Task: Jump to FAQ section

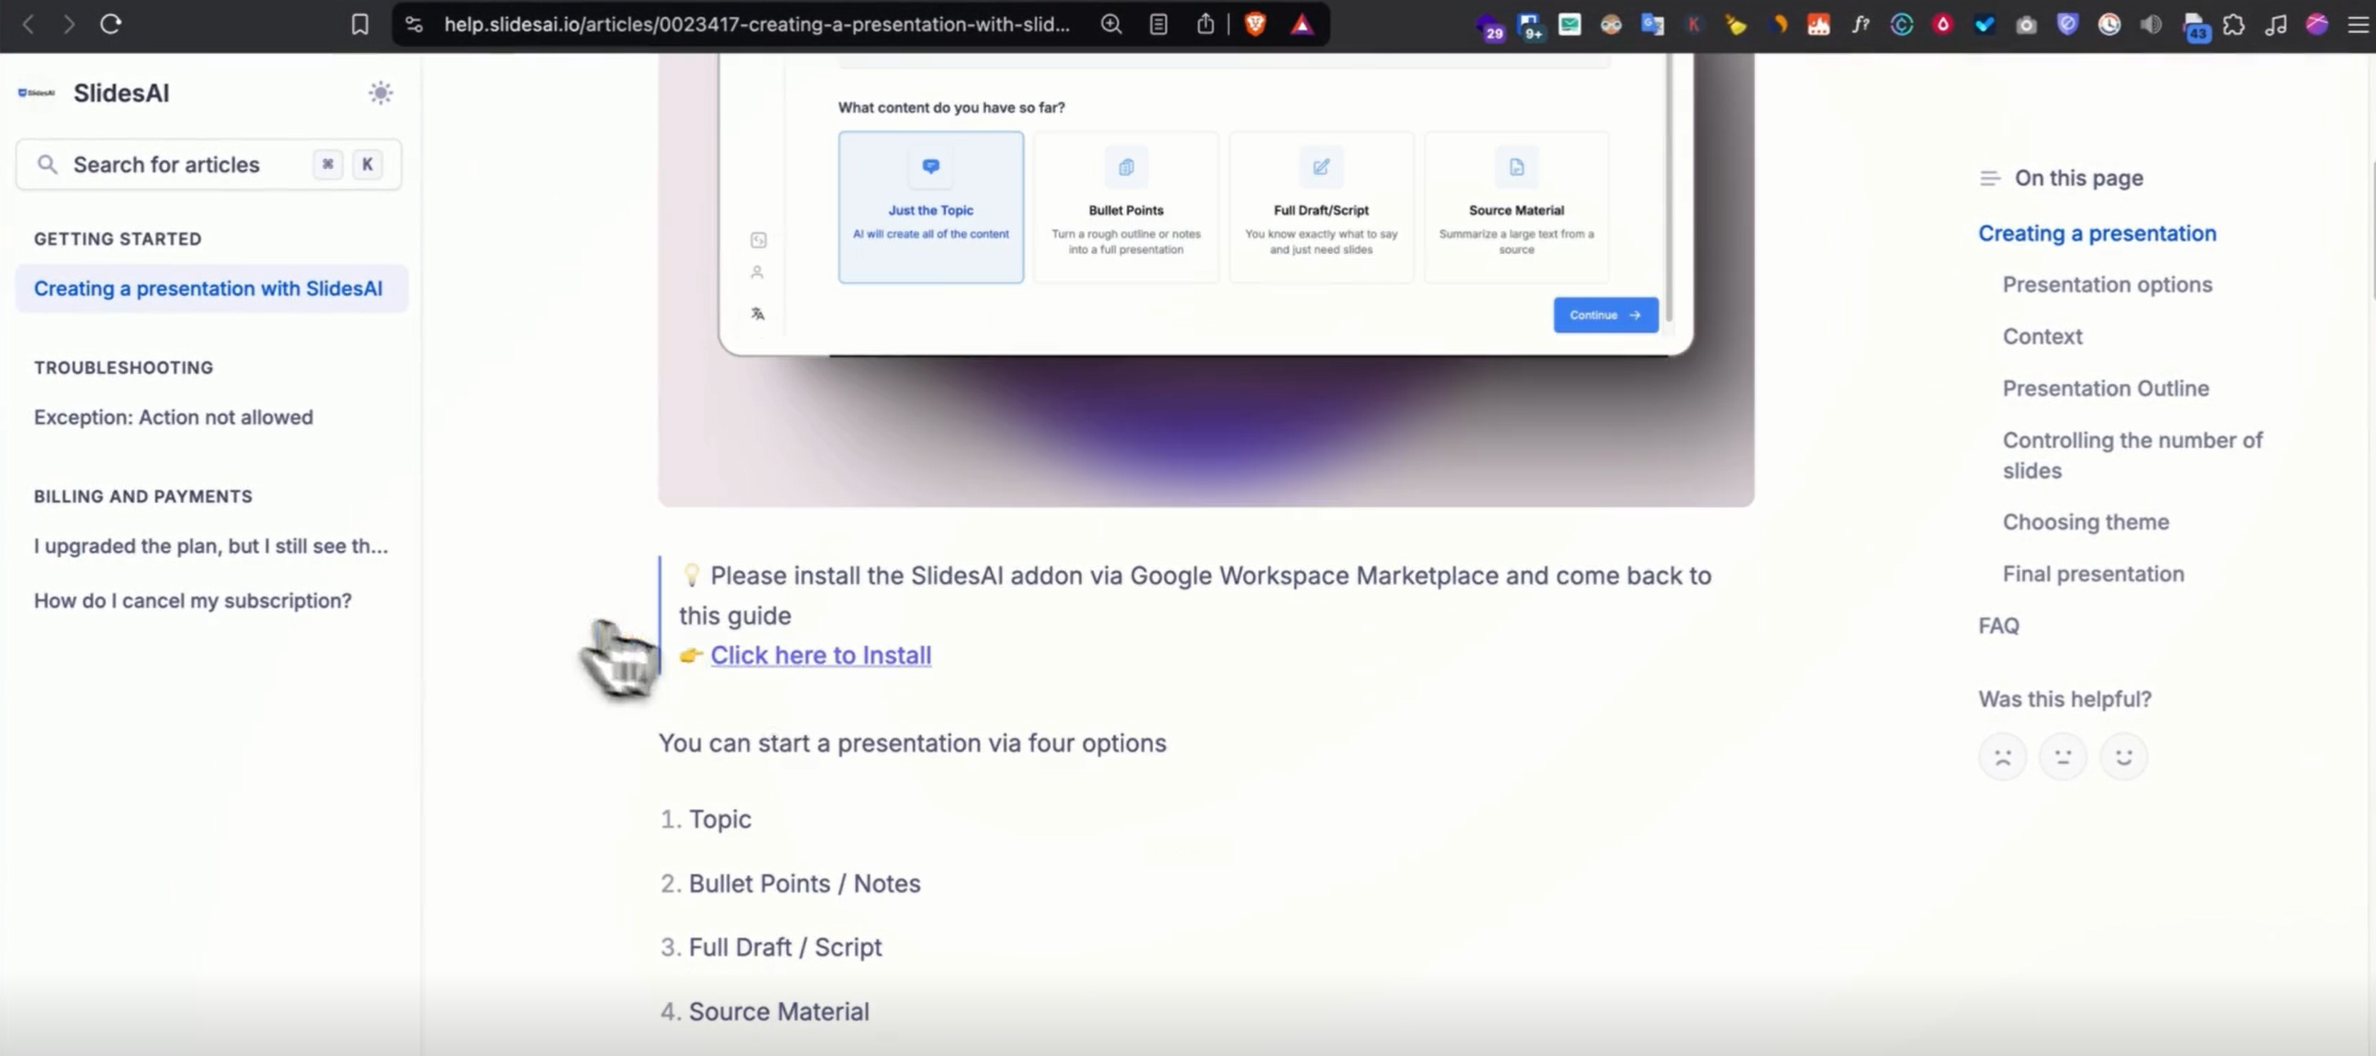Action: (x=1998, y=626)
